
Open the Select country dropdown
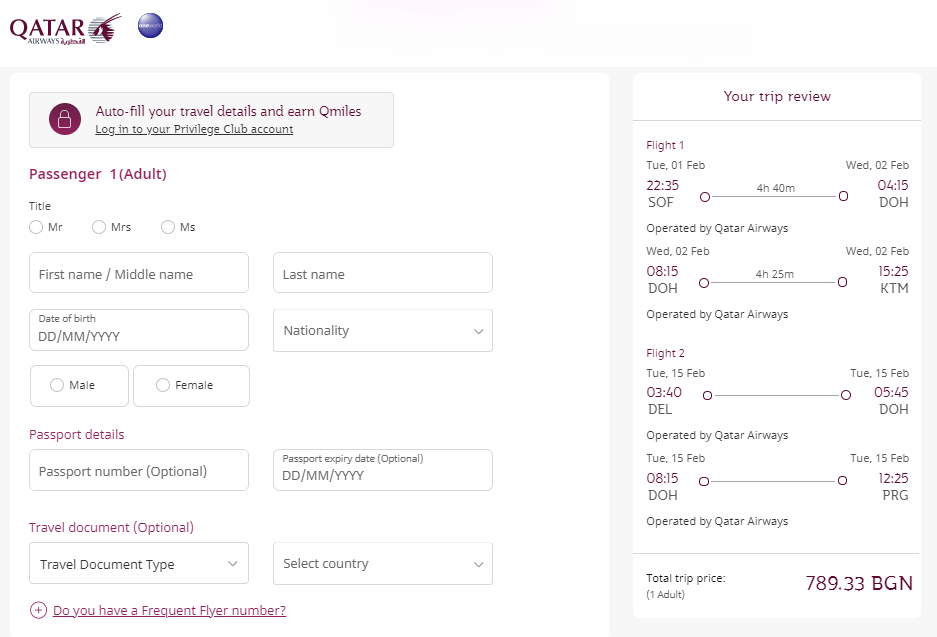tap(382, 564)
